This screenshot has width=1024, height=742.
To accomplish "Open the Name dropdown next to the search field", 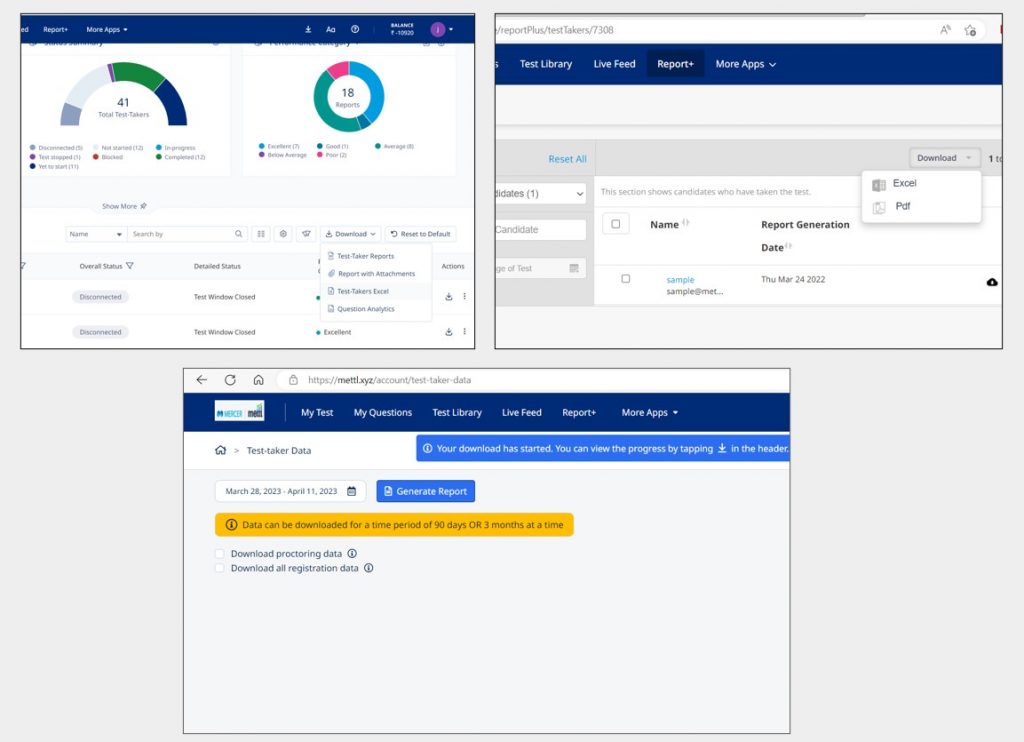I will pos(95,233).
